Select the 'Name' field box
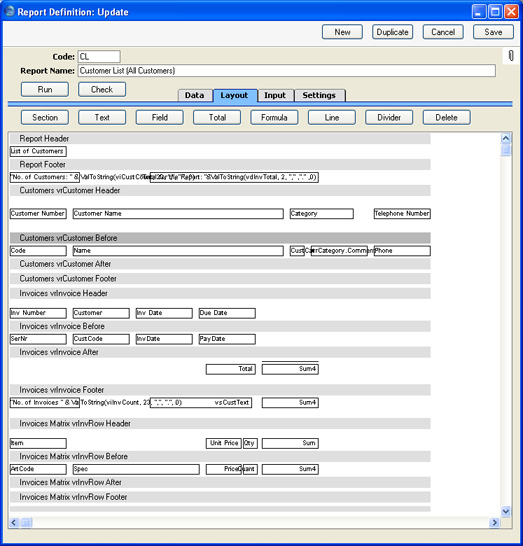This screenshot has height=546, width=523. [x=178, y=251]
